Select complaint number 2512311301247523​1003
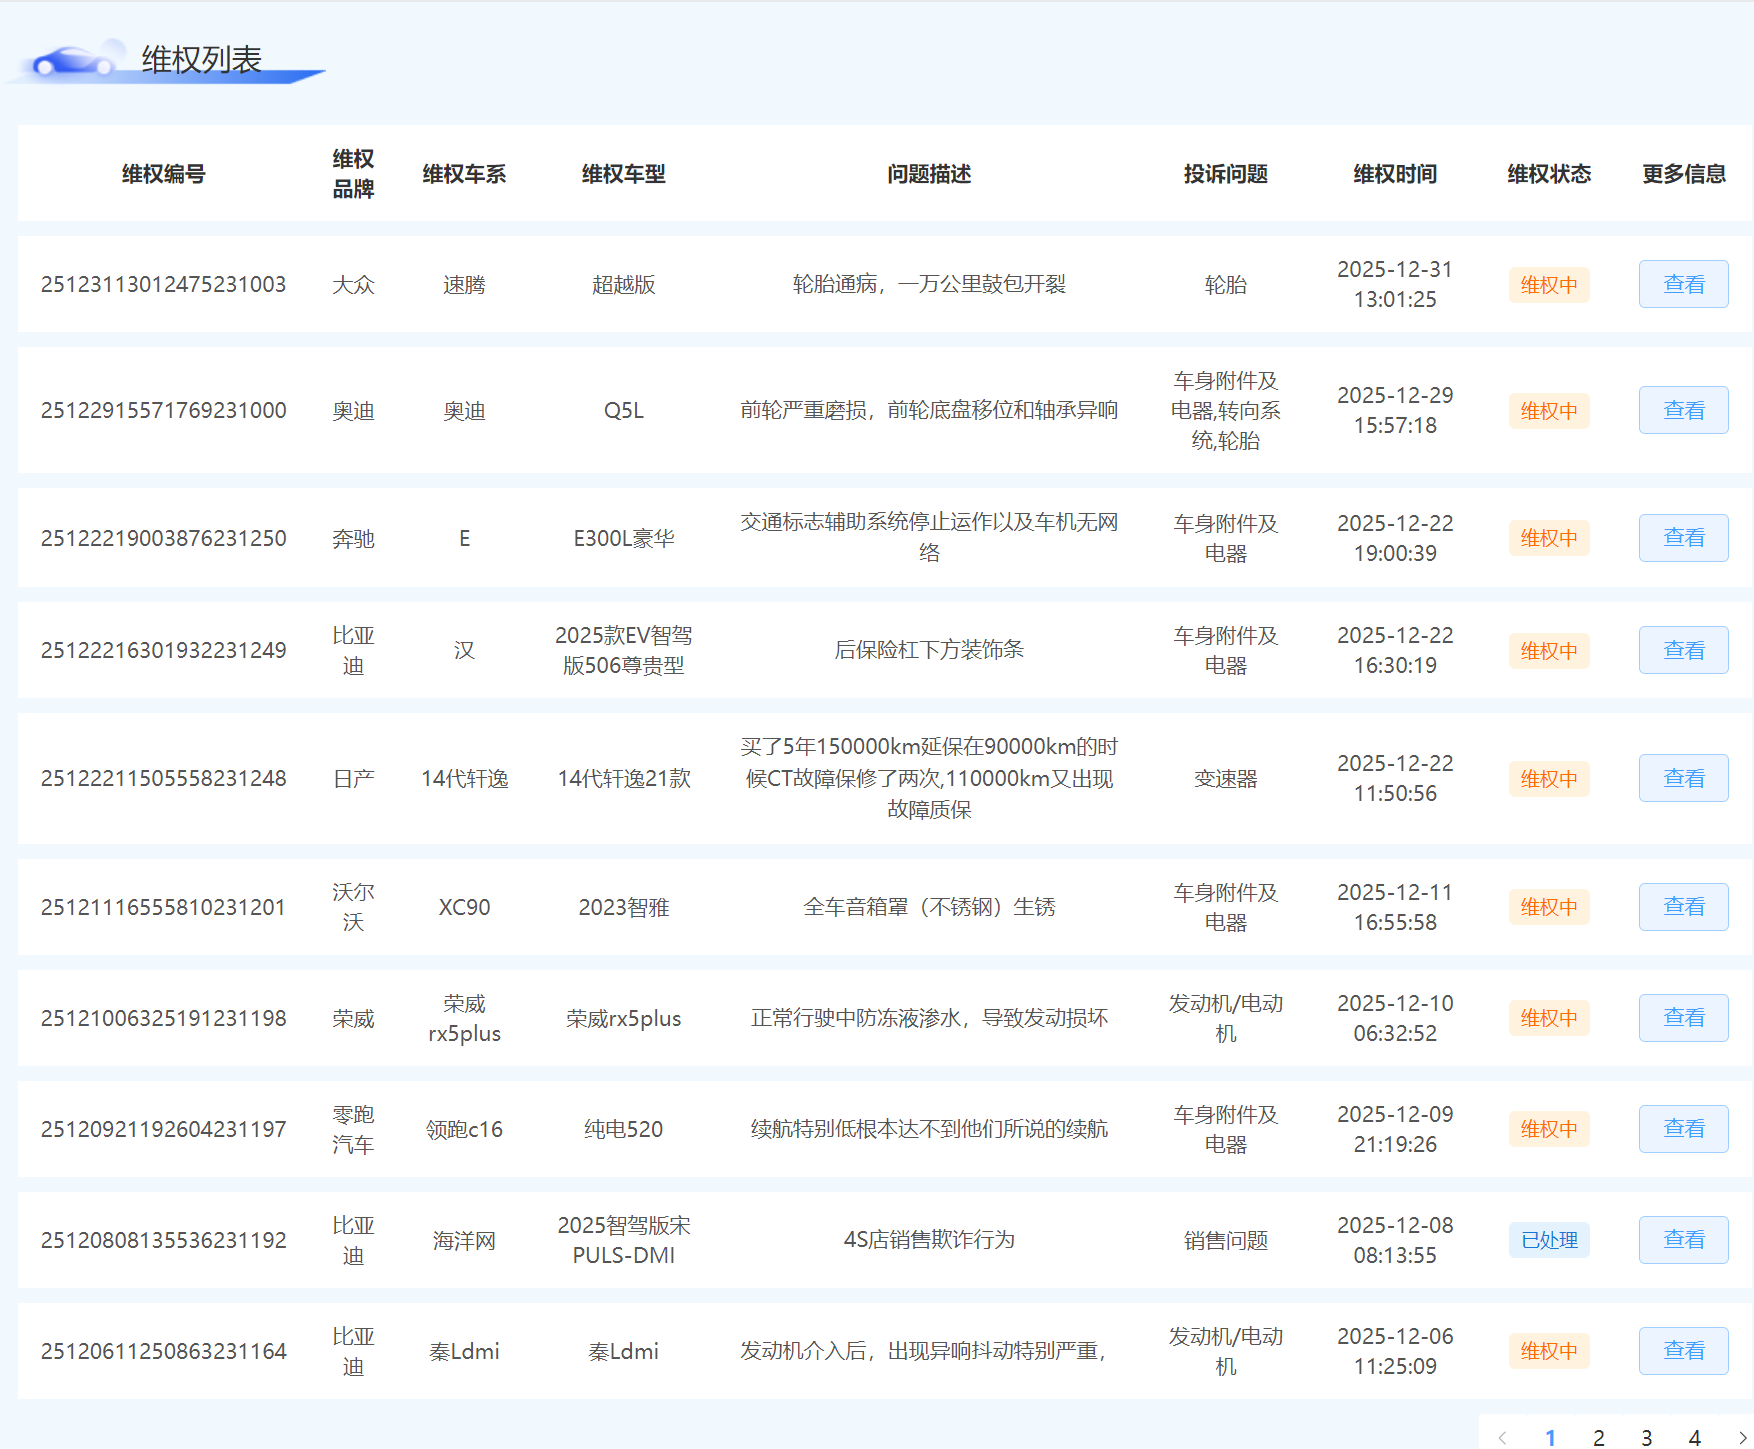Image resolution: width=1754 pixels, height=1449 pixels. 163,284
